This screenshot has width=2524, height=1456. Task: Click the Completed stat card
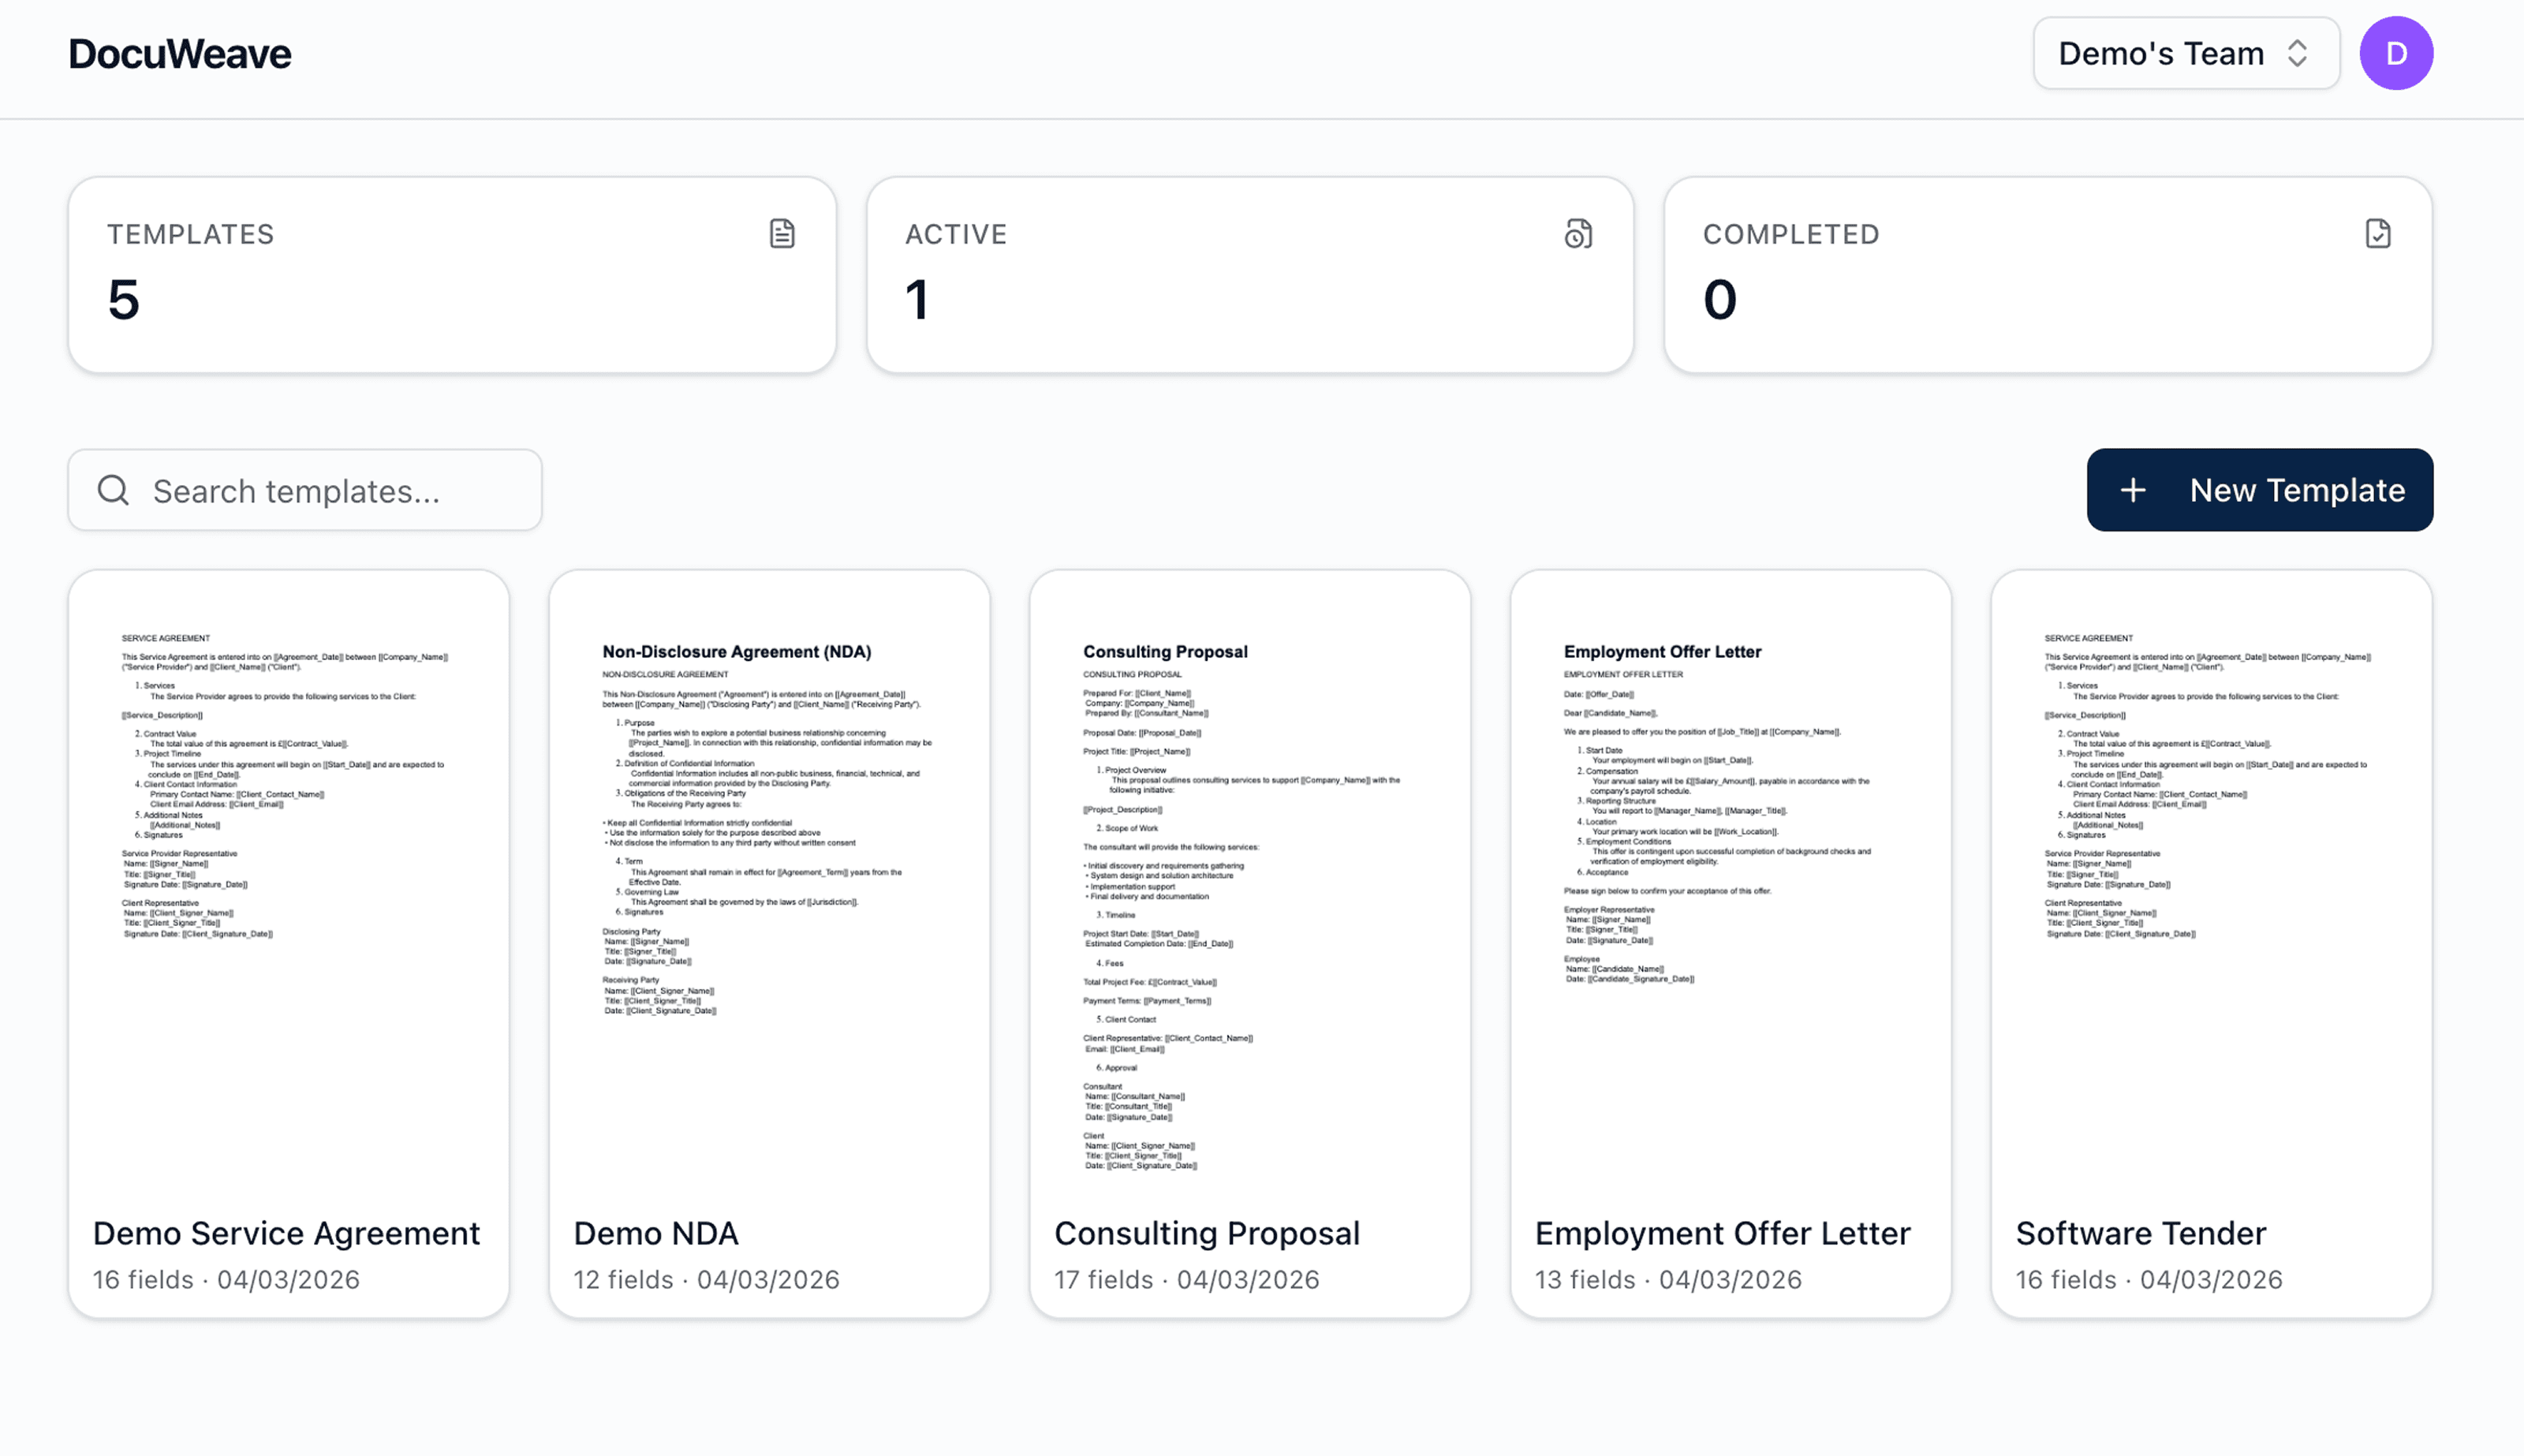(2047, 275)
